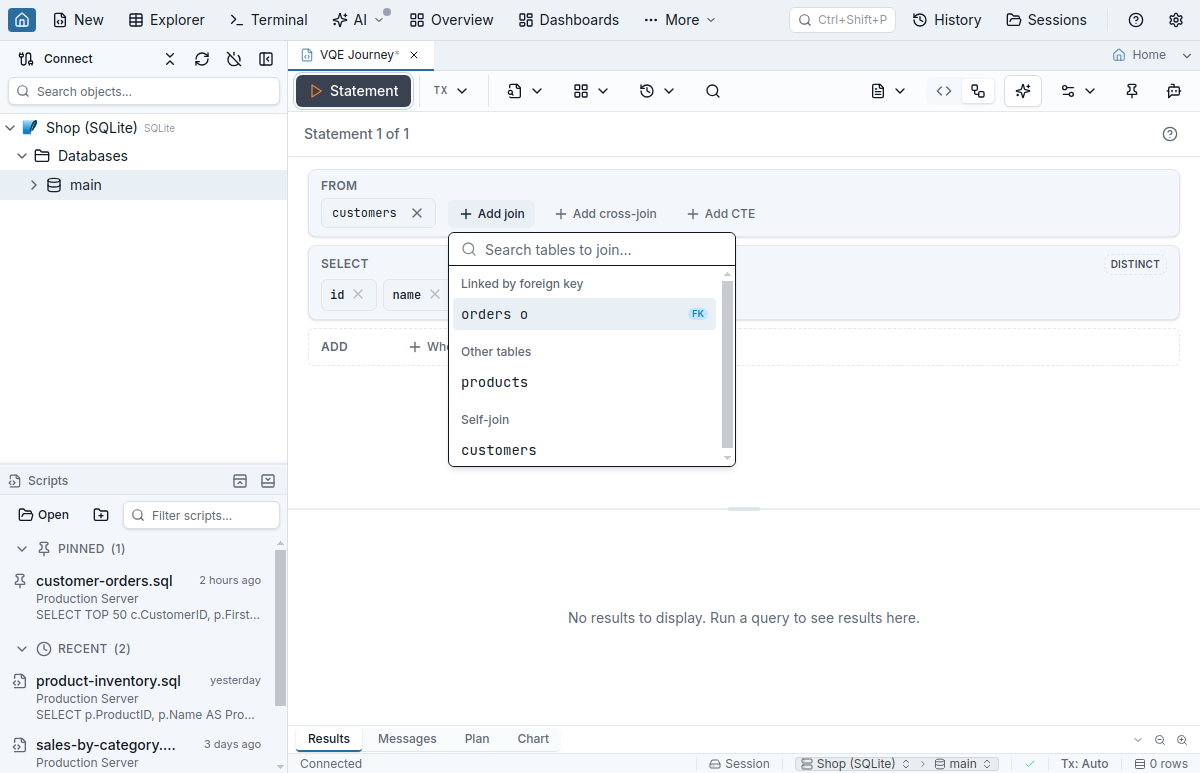Image resolution: width=1200 pixels, height=773 pixels.
Task: Open the AI menu
Action: tap(358, 20)
